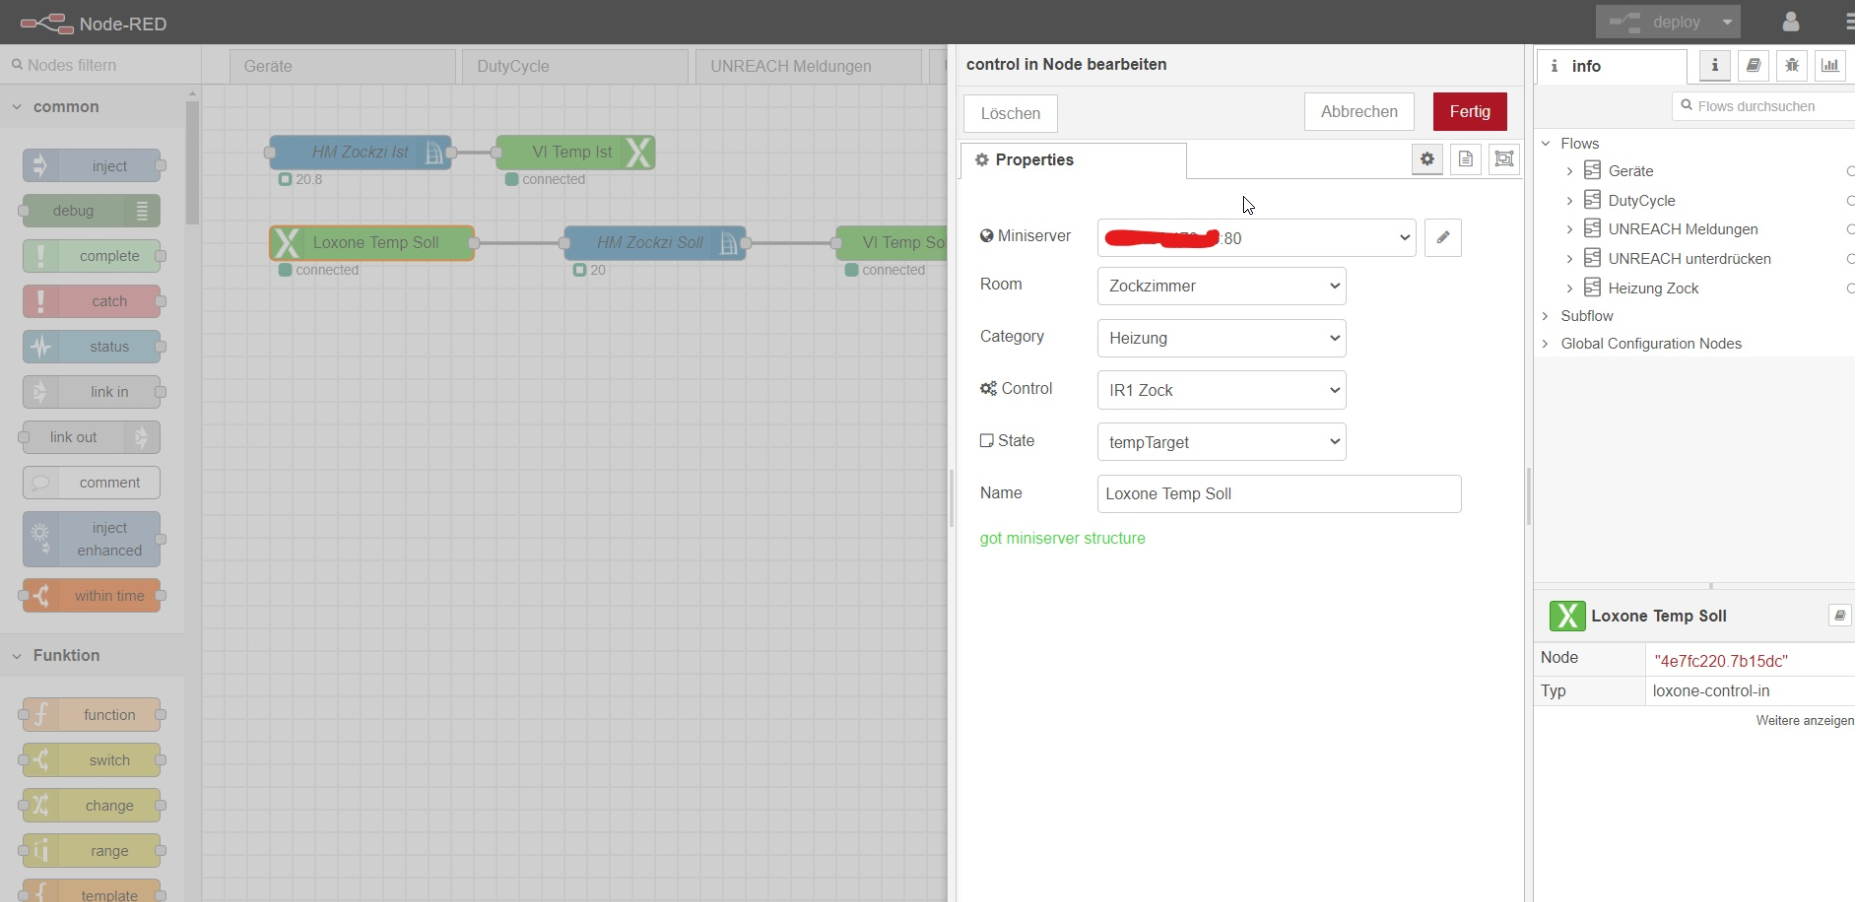Select the debug palette node

tap(91, 211)
